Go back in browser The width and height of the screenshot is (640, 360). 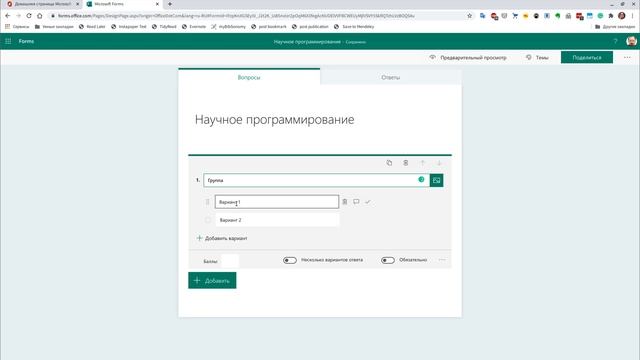(x=8, y=16)
